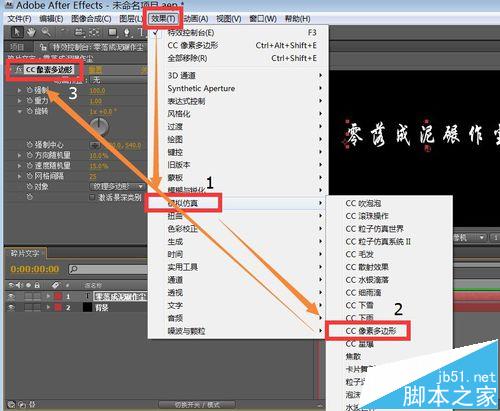The image size is (500, 411).
Task: Click stopwatch next to 网格间隔
Action: click(x=30, y=176)
